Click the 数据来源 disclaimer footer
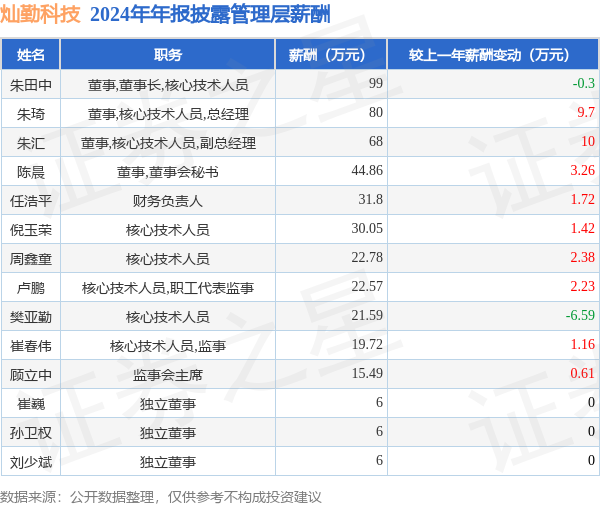 point(161,497)
